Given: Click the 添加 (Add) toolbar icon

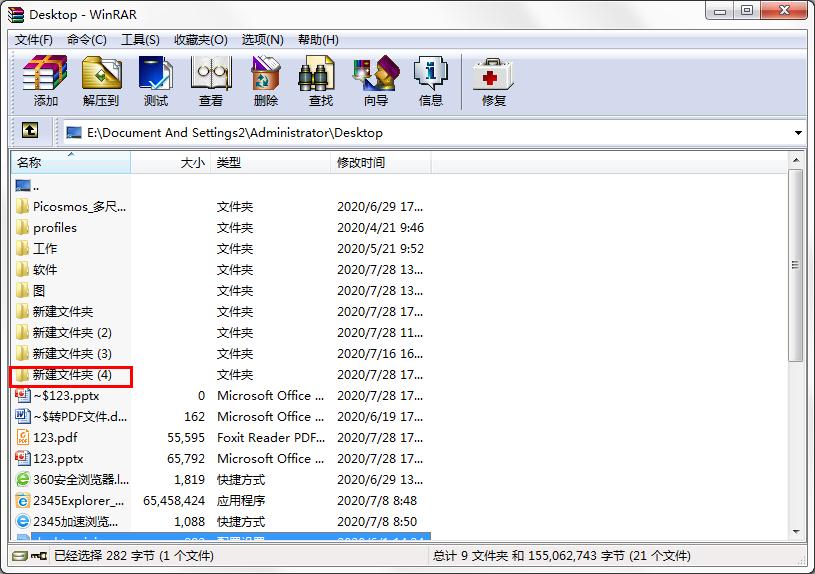Looking at the screenshot, I should [45, 73].
